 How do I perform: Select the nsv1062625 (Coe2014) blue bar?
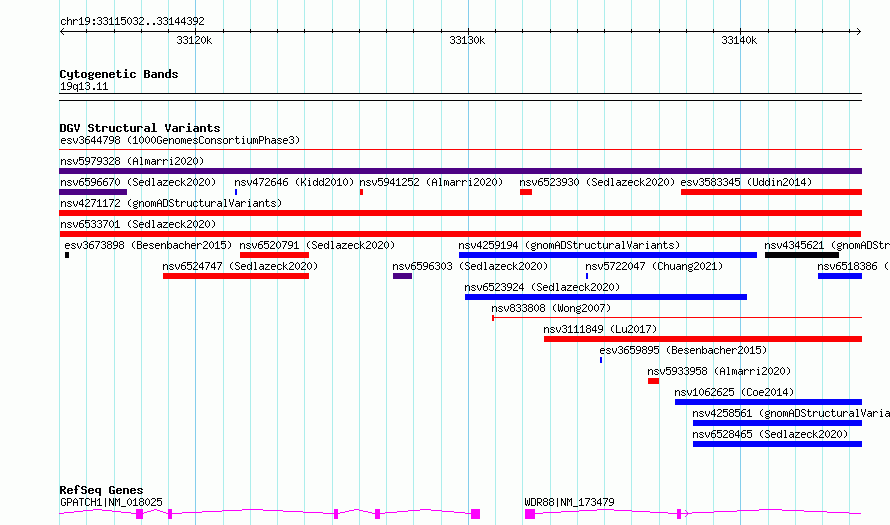coord(769,402)
